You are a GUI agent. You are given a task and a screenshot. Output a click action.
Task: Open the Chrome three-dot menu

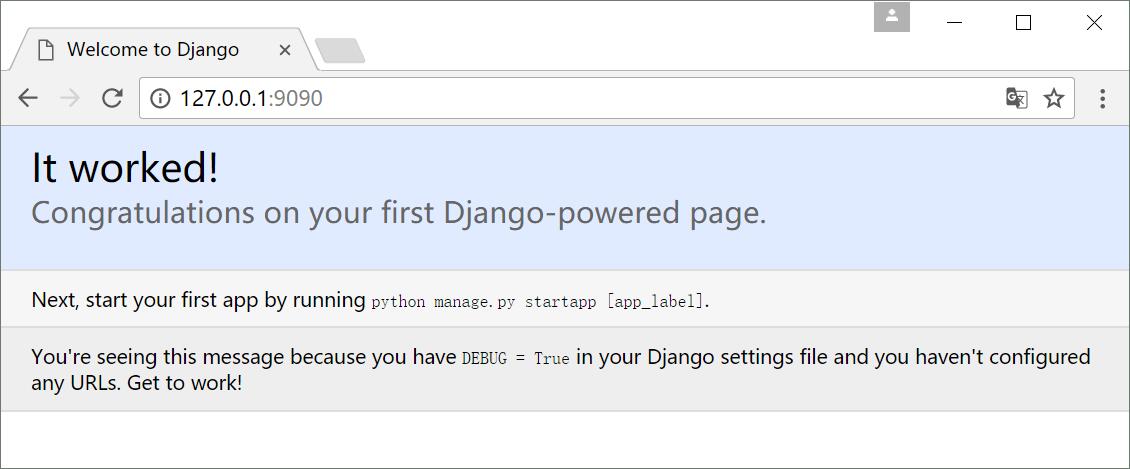1102,98
